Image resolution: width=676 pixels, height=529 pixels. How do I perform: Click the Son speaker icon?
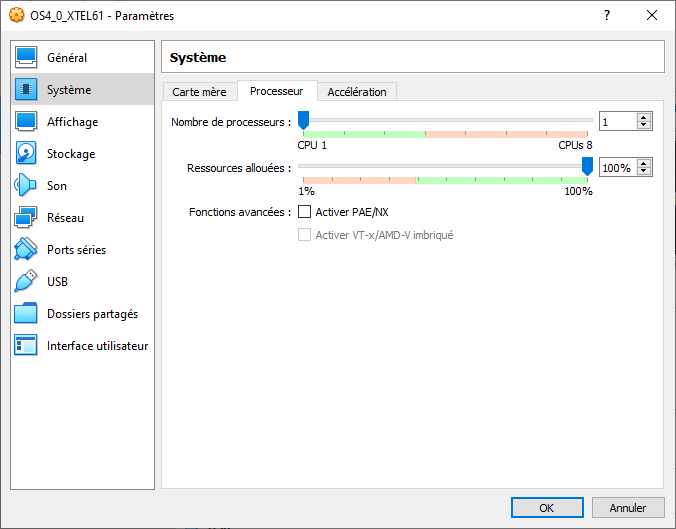tap(26, 186)
